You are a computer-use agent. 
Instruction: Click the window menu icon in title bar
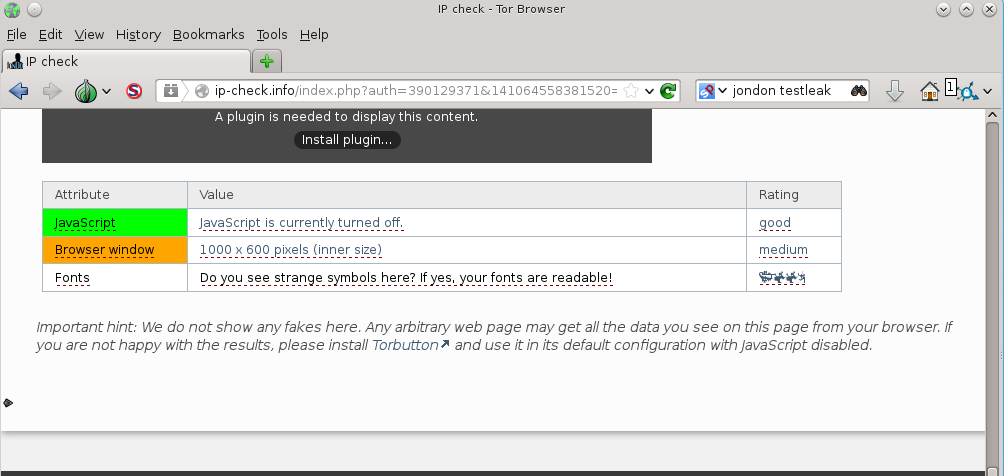(x=12, y=10)
